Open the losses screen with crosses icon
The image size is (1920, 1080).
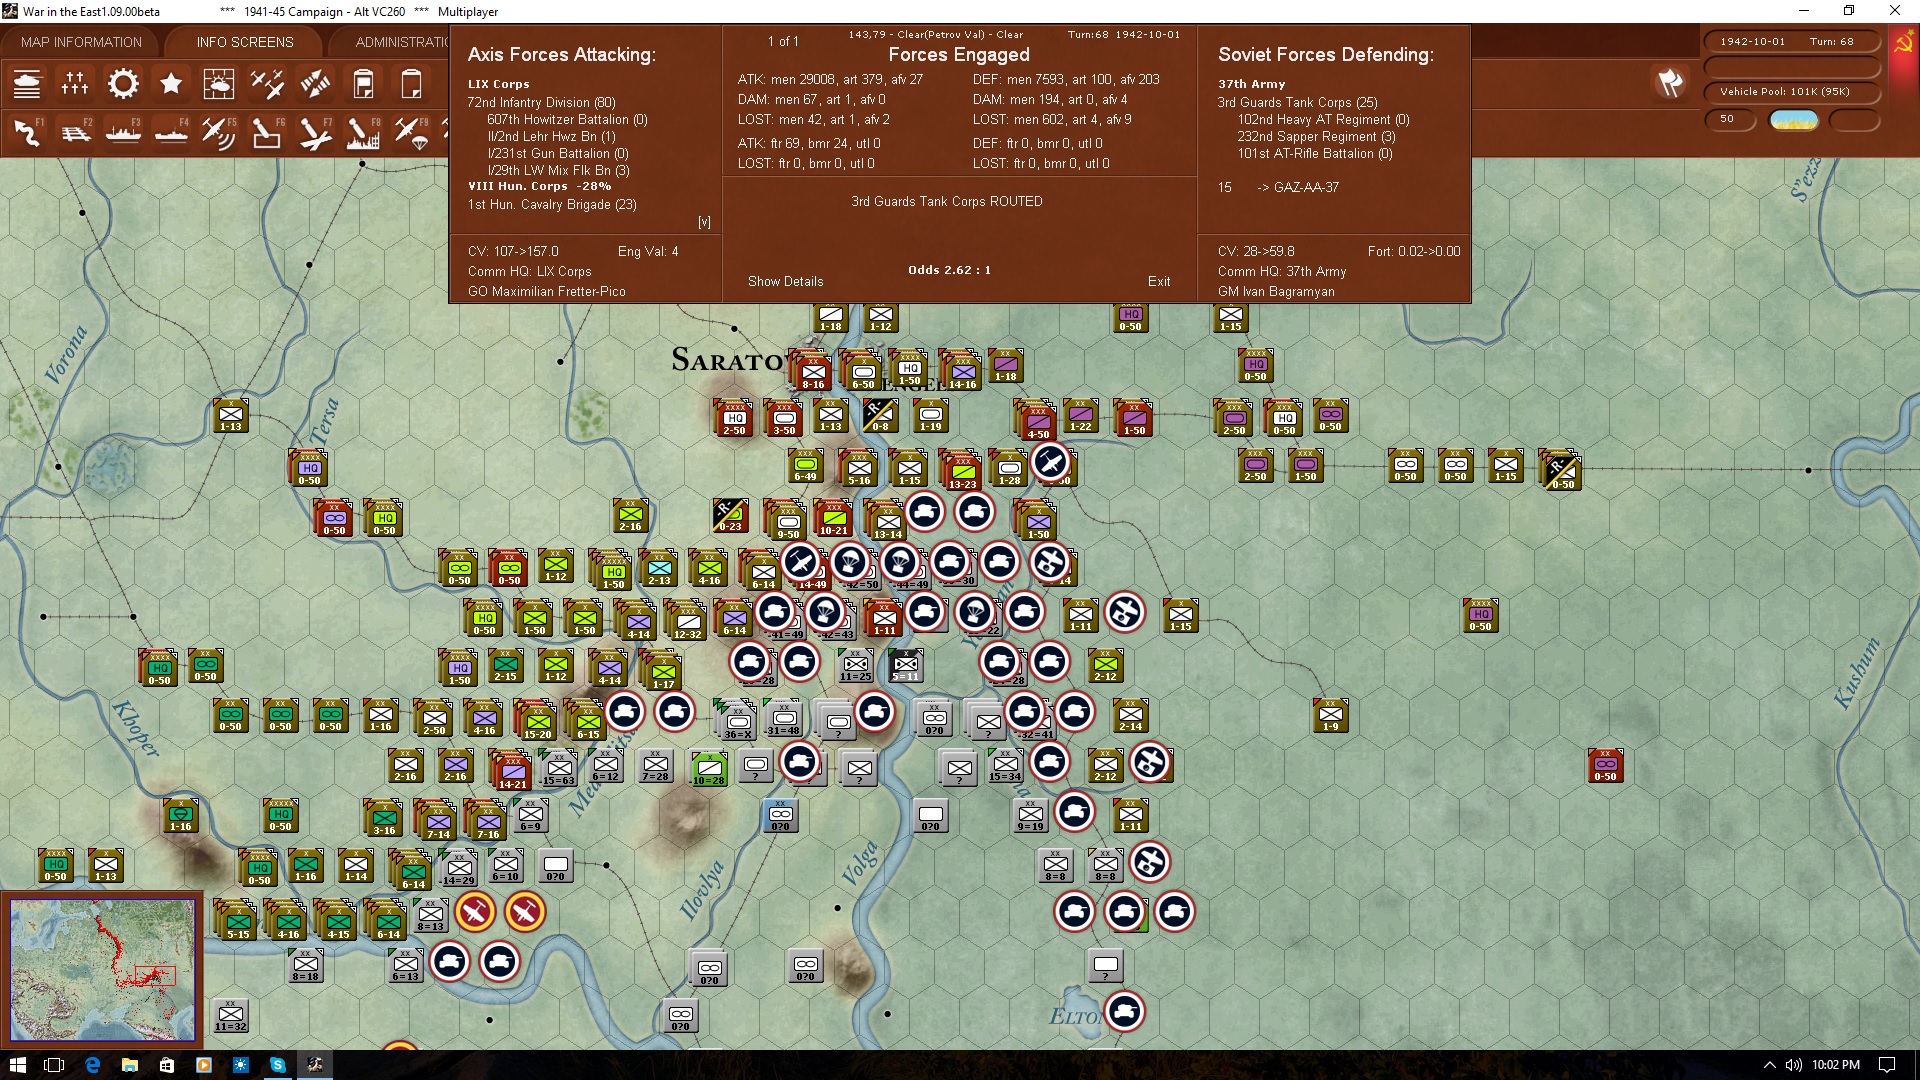click(x=75, y=84)
